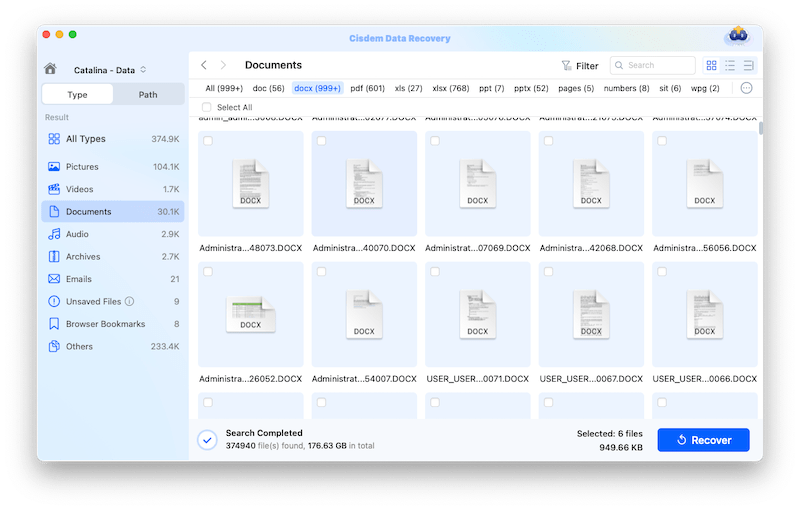Screen dimensions: 800x510
Task: Click the Recover button
Action: pos(703,440)
